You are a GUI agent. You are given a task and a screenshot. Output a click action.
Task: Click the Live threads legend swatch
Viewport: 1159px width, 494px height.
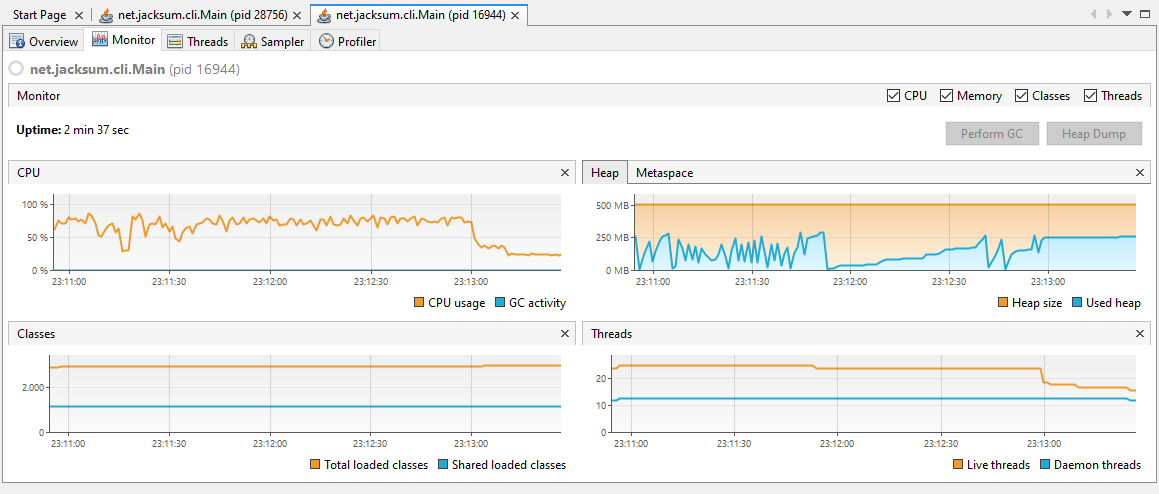[x=959, y=464]
